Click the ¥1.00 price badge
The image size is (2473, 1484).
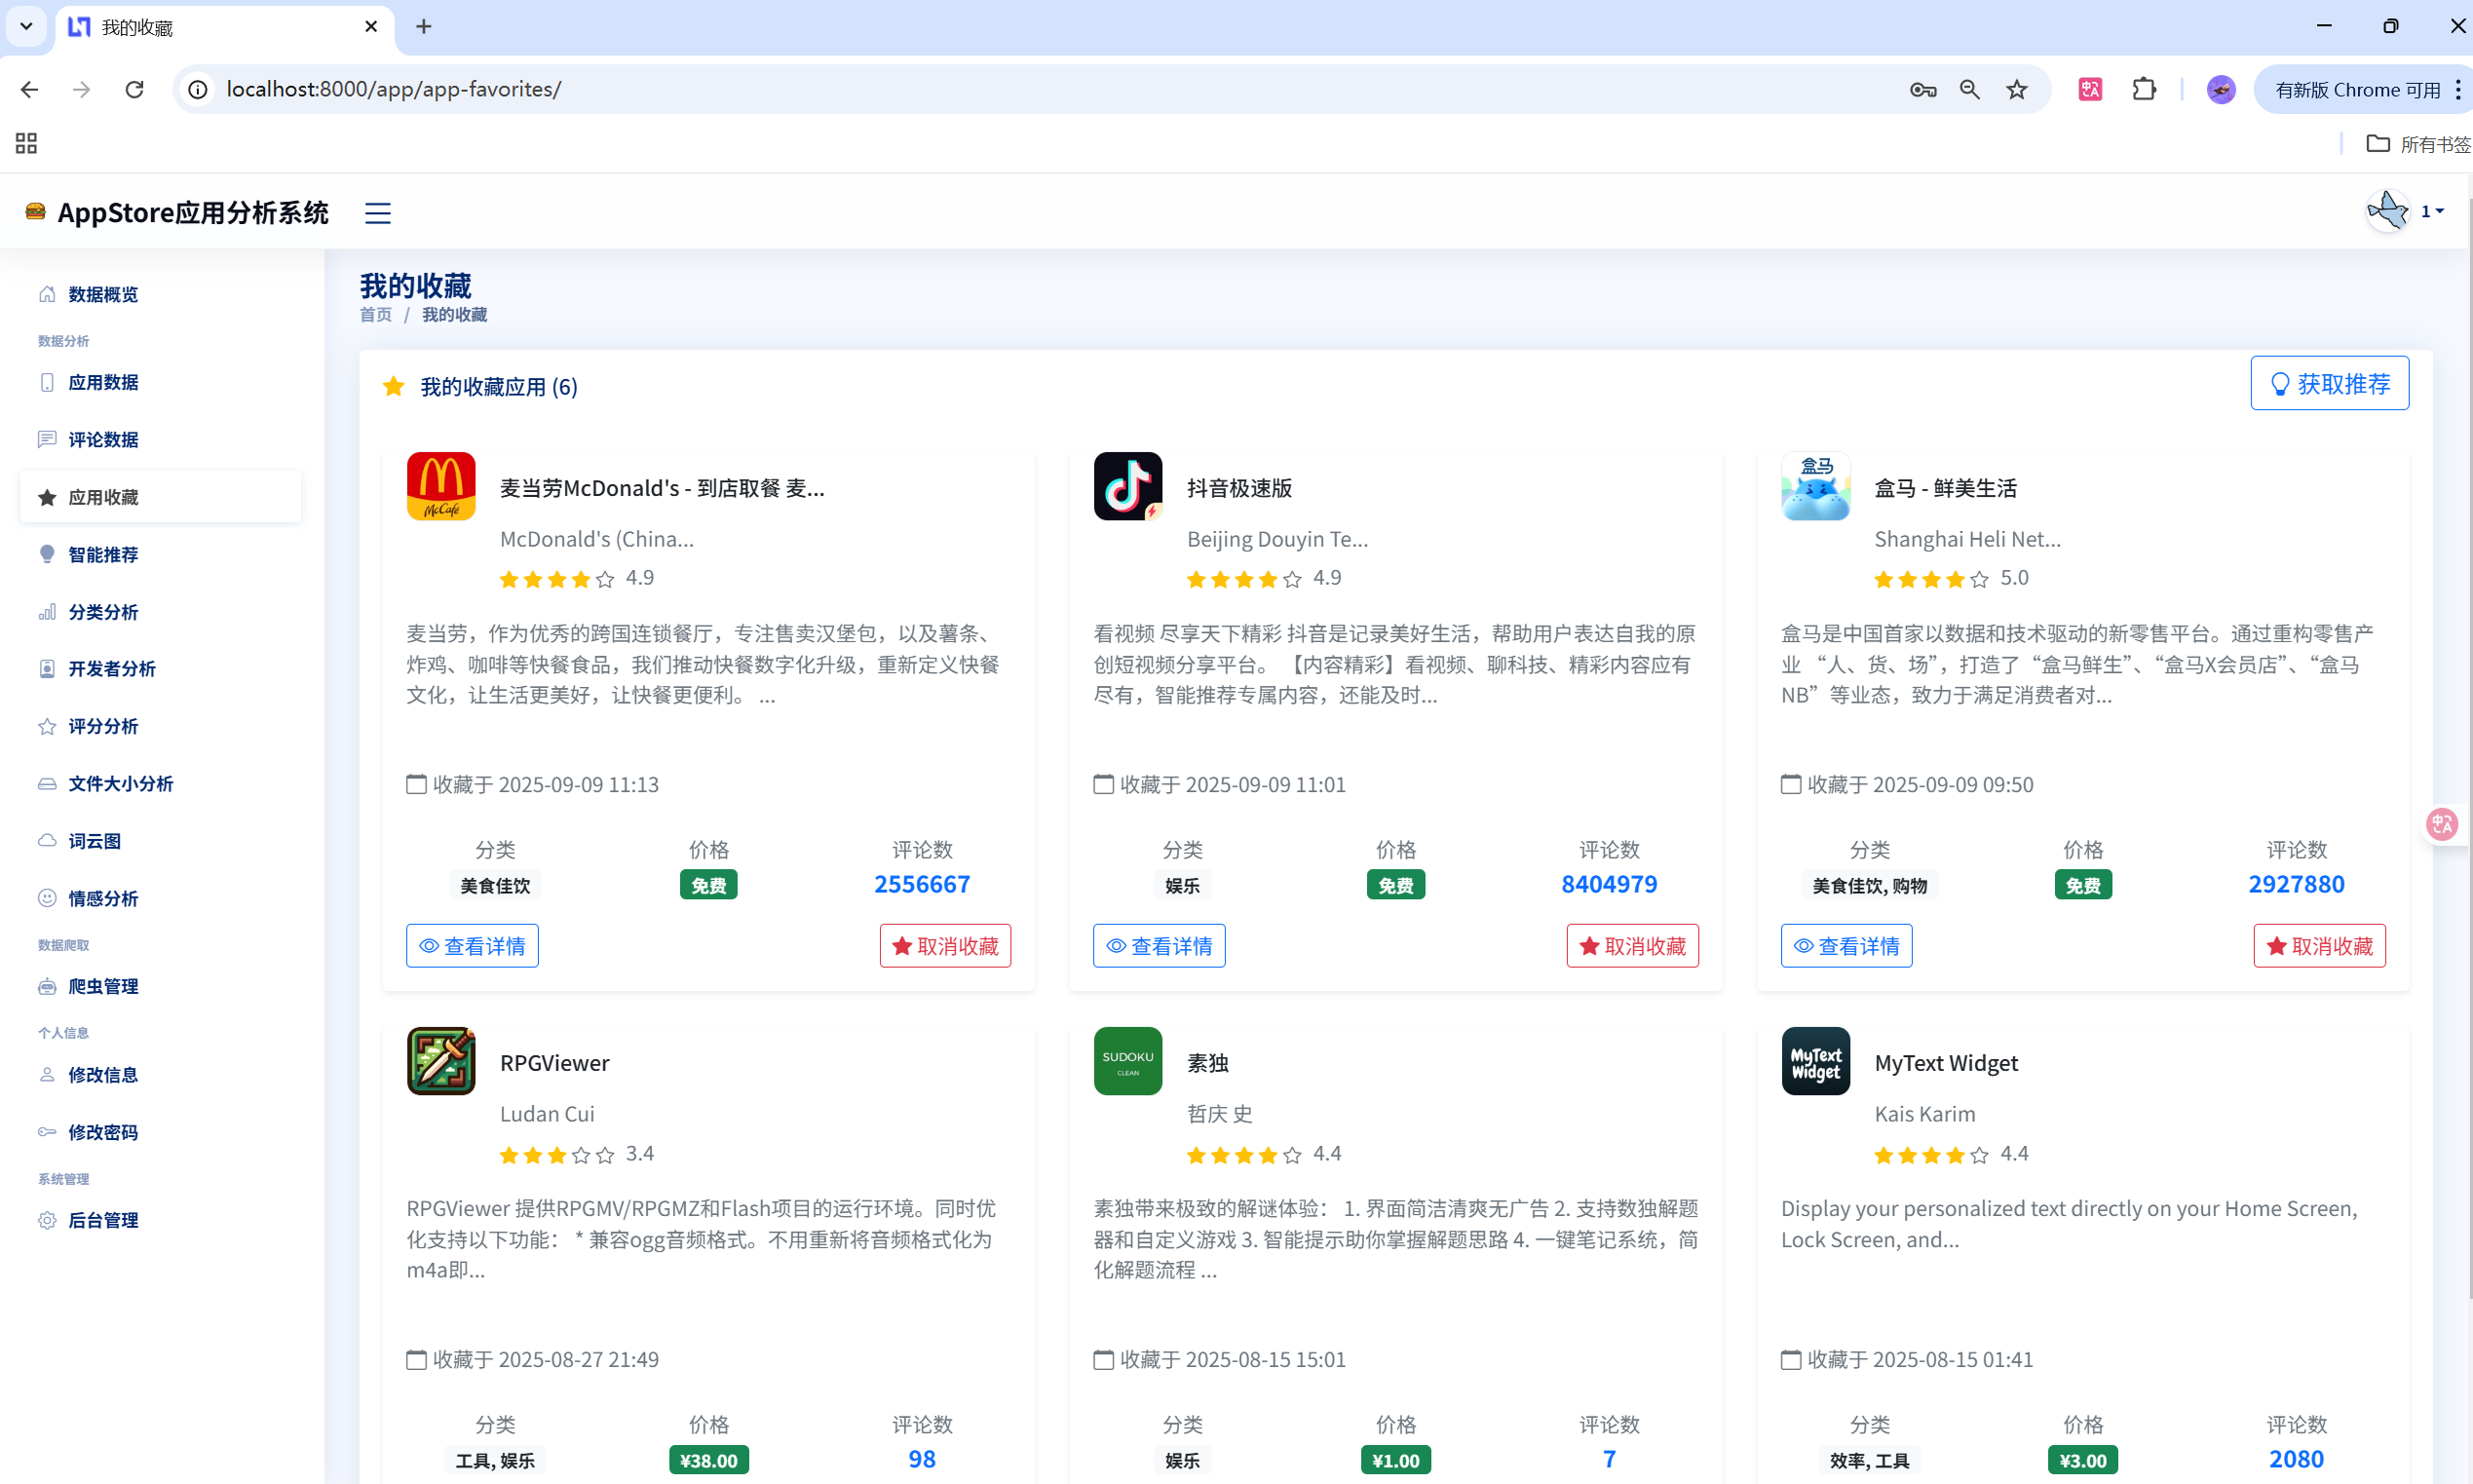tap(1396, 1460)
